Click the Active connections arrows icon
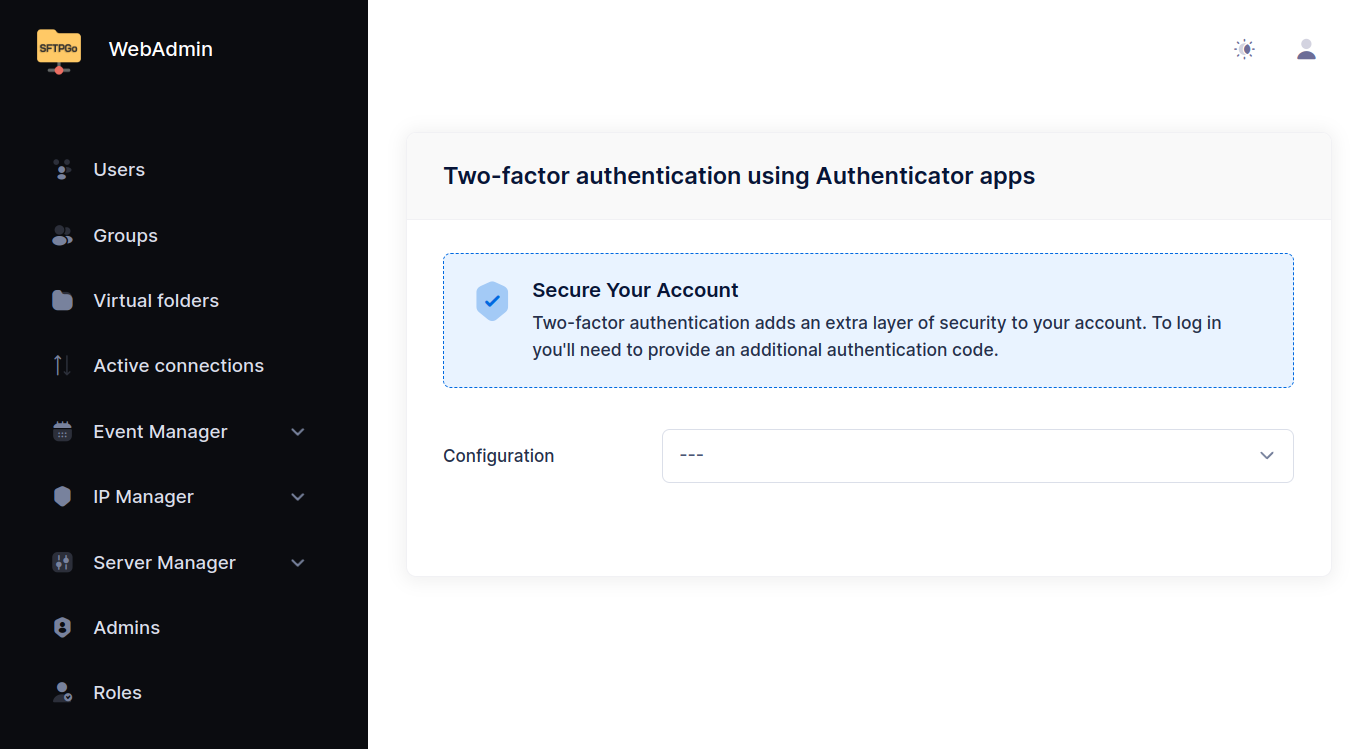 pos(62,366)
